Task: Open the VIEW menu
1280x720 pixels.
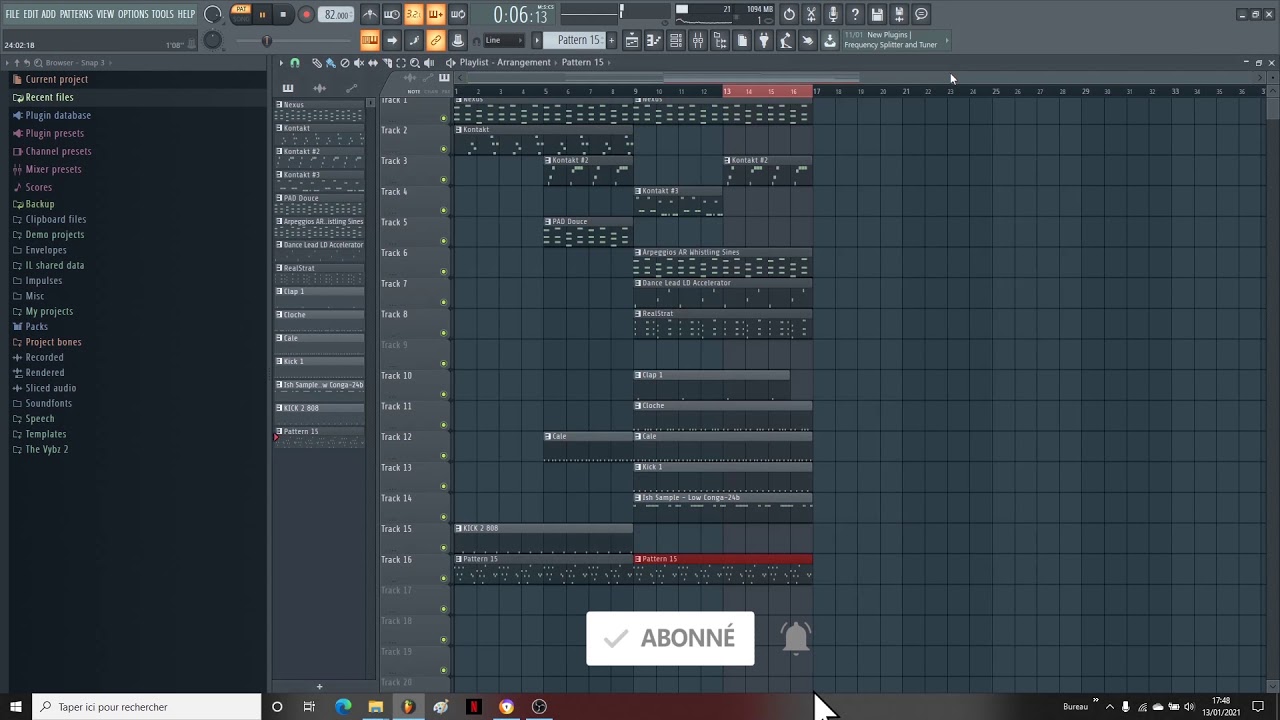Action: click(105, 14)
